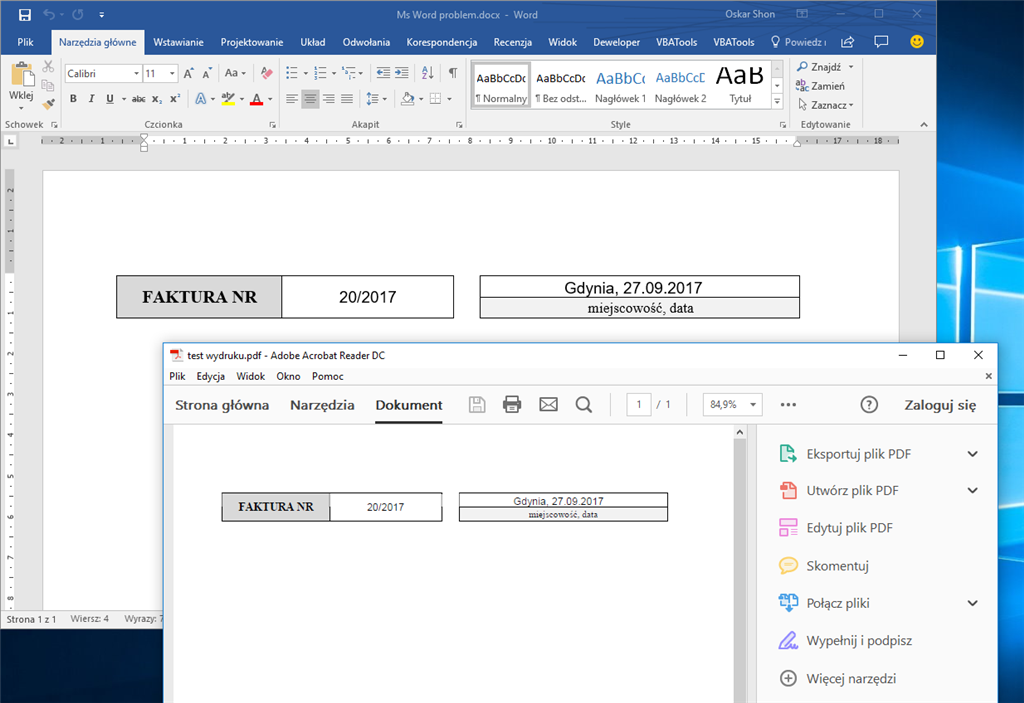Collapse the Word ribbon with the arrow
This screenshot has height=703, width=1024.
click(x=923, y=124)
